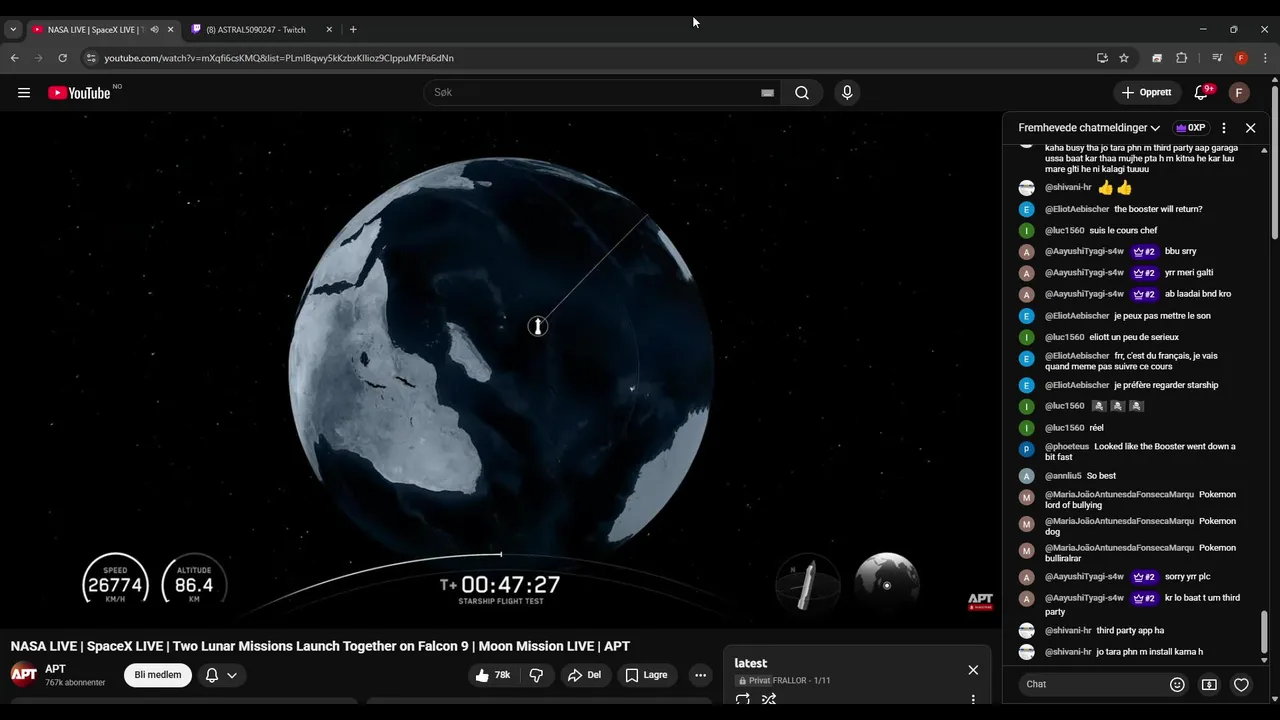1280x720 pixels.
Task: Open the tab search dropdown arrow
Action: pos(13,30)
